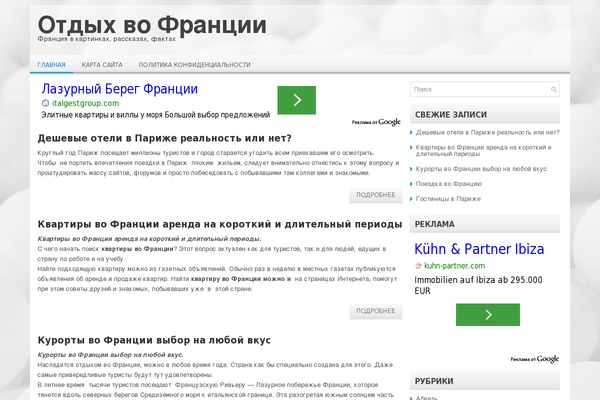Click the site title Отдых во Франции

click(x=152, y=25)
